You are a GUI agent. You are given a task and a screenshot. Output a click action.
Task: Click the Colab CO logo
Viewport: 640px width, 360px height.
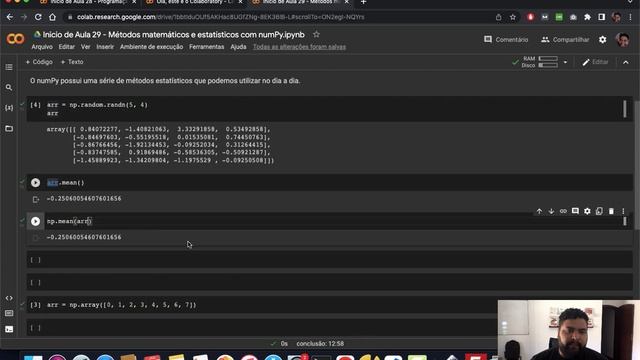coord(16,39)
